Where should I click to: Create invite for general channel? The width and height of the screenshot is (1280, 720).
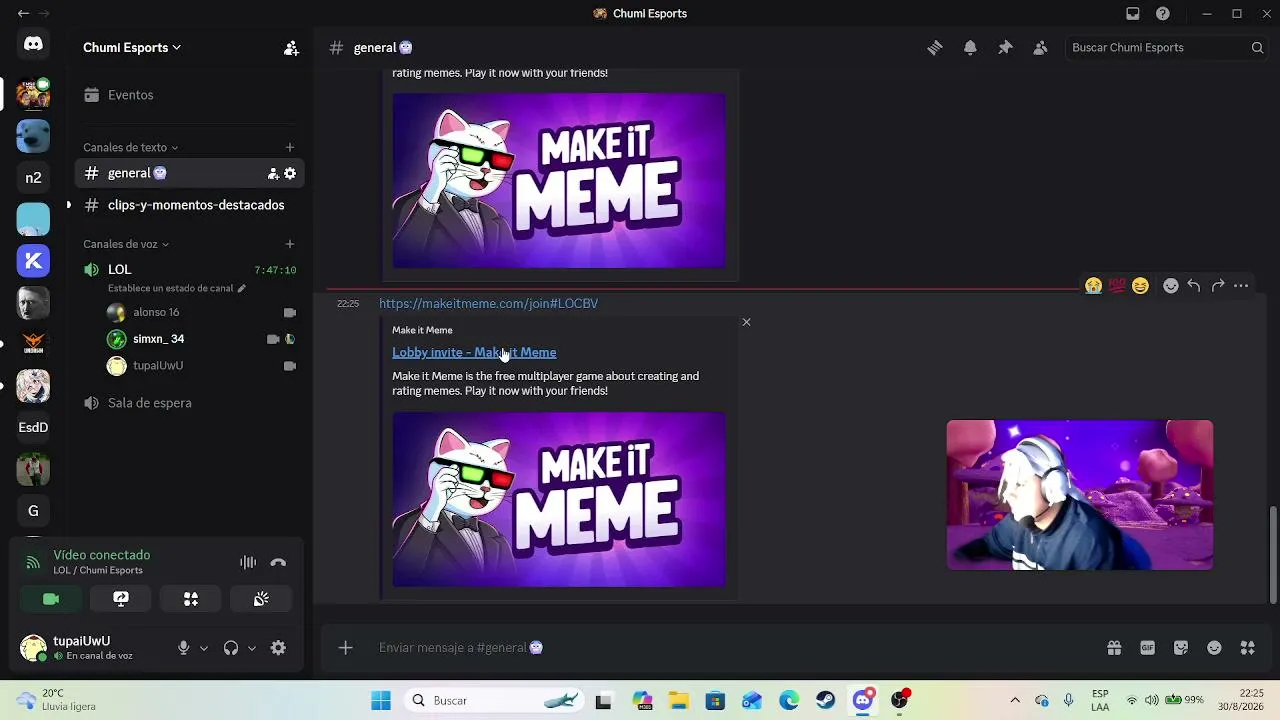[273, 173]
